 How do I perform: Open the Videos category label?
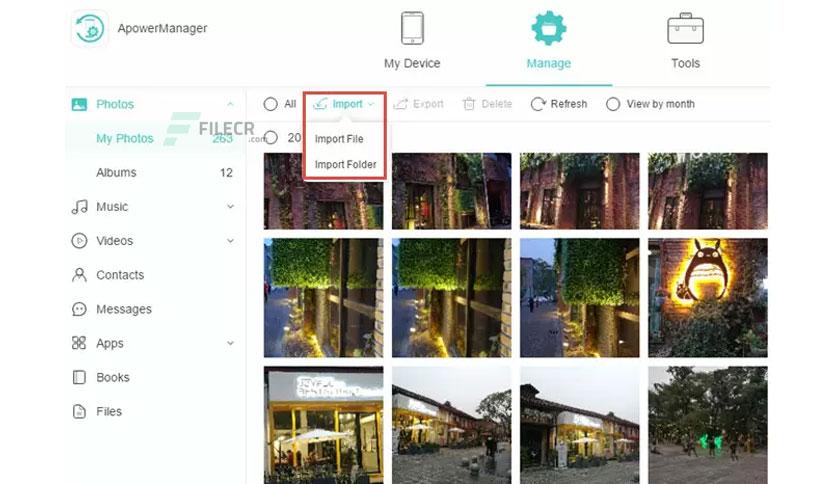[115, 241]
